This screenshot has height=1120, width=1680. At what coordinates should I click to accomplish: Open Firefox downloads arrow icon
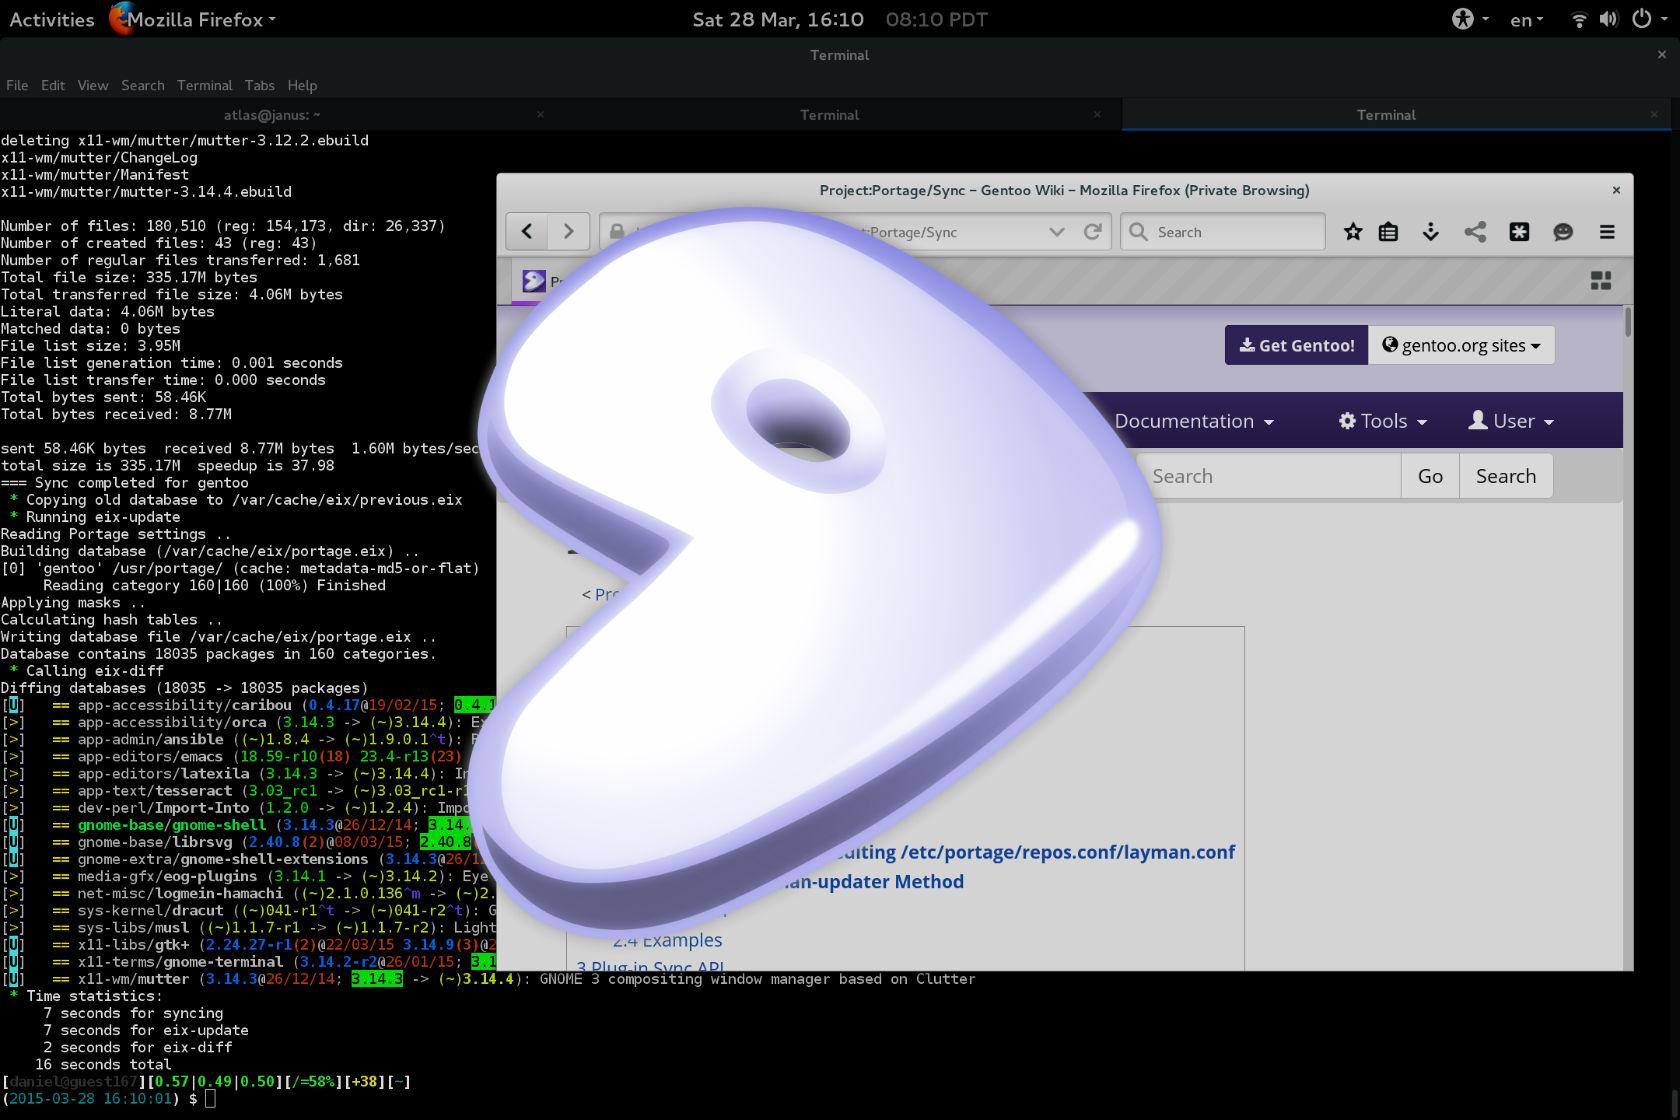click(1431, 232)
